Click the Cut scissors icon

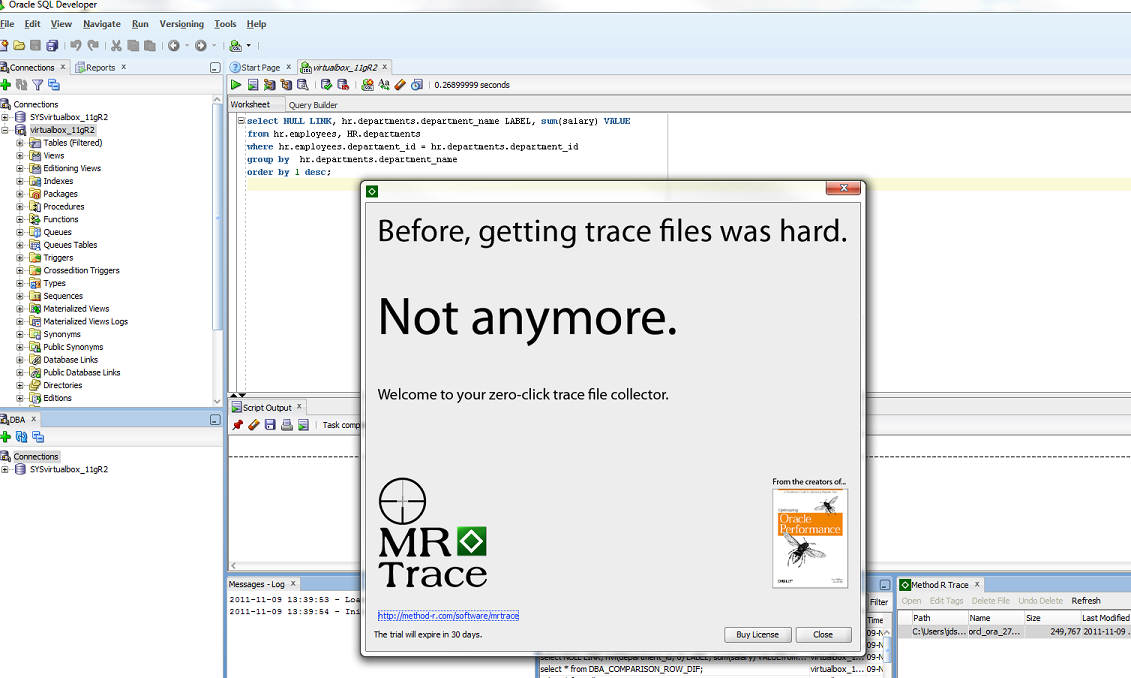(116, 45)
